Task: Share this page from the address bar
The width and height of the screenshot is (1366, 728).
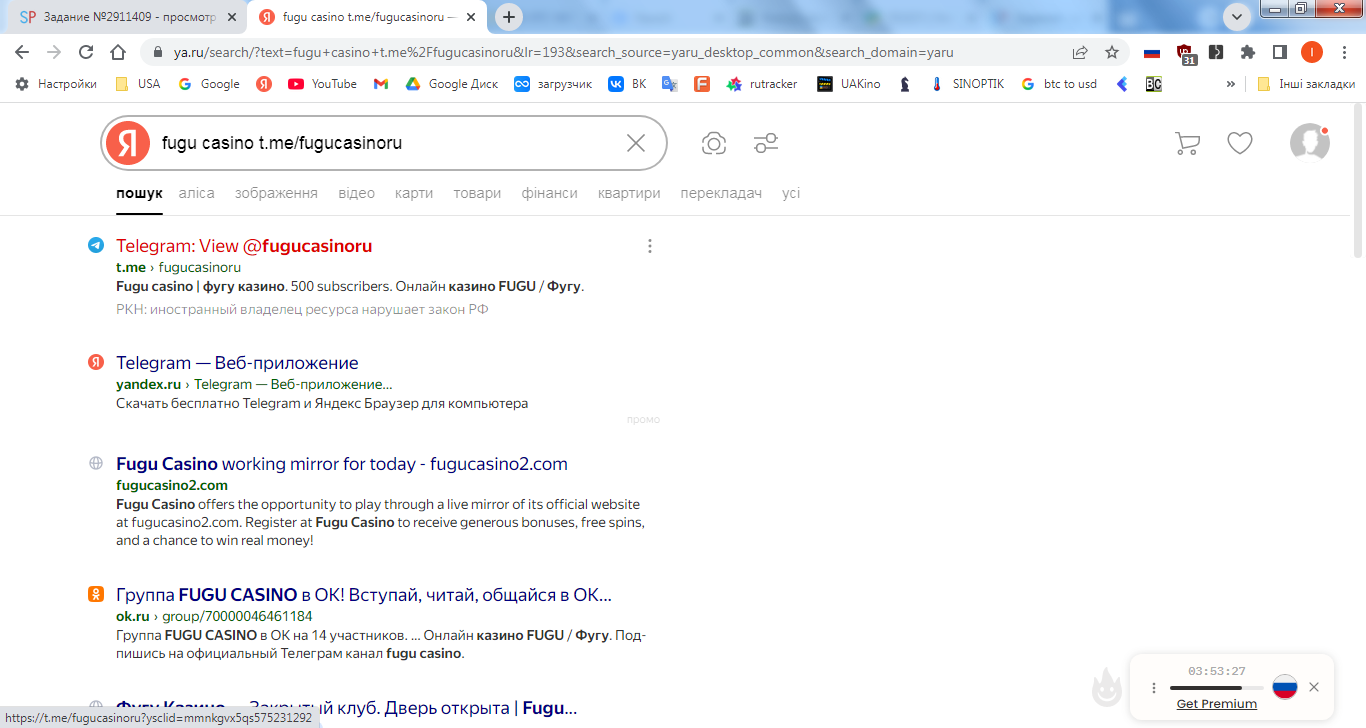Action: (1080, 52)
